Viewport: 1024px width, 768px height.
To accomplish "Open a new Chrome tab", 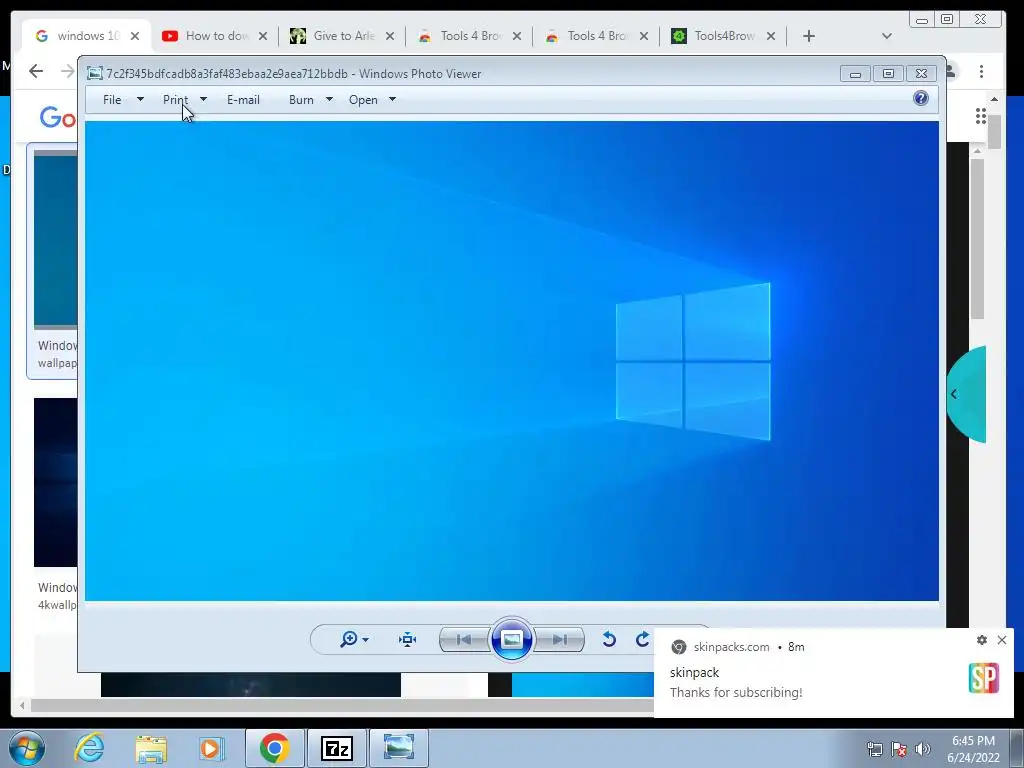I will pos(808,36).
